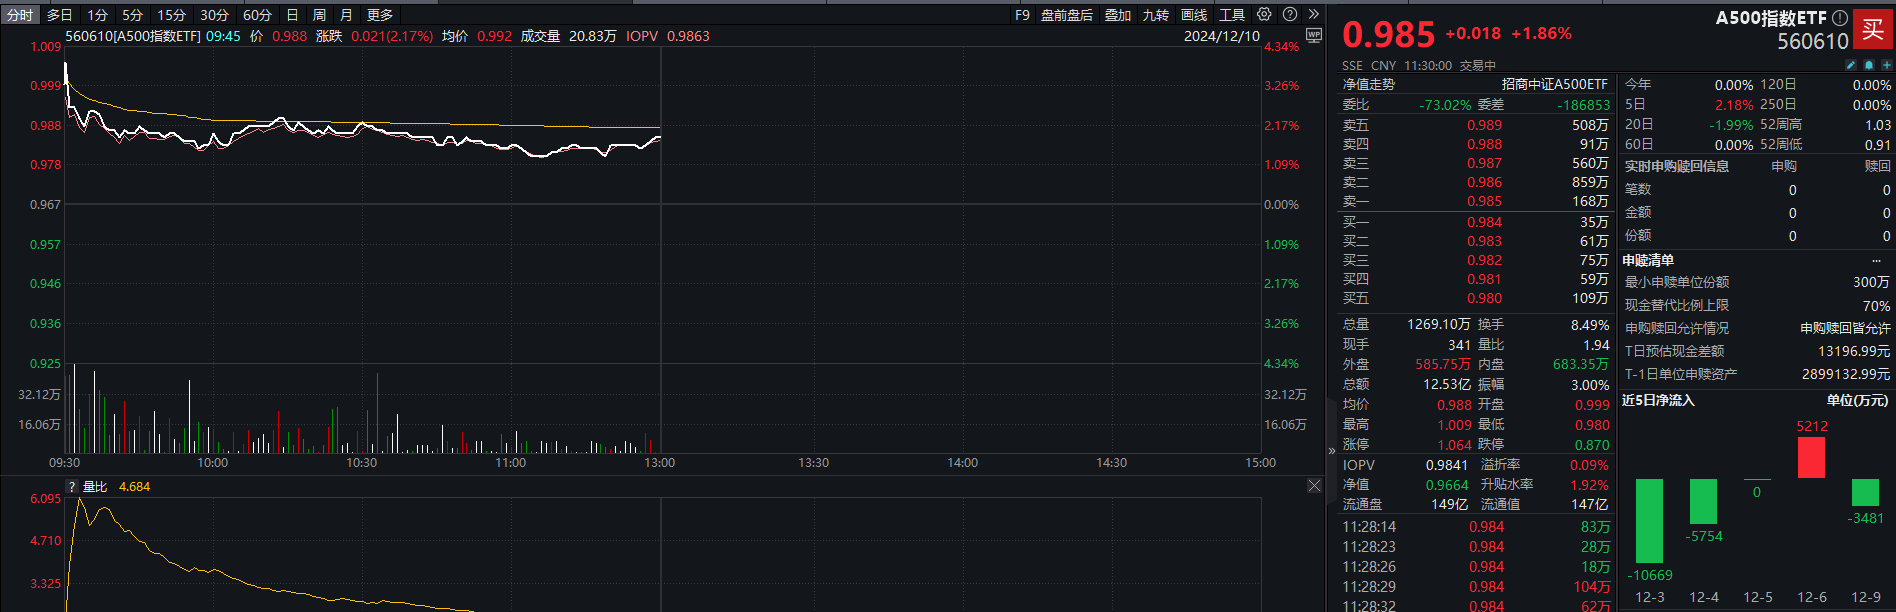Add to watchlist with the plus icon
Image resolution: width=1896 pixels, height=612 pixels.
point(1886,65)
